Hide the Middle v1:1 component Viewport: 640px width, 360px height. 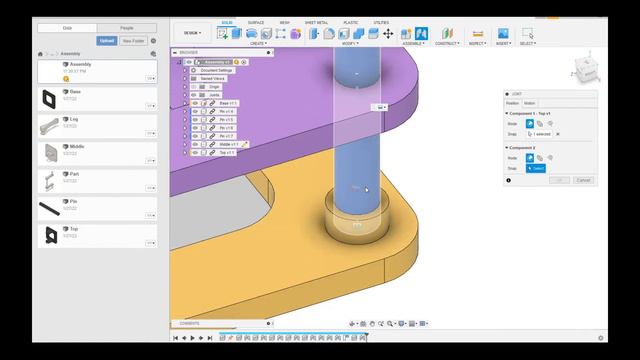(195, 144)
